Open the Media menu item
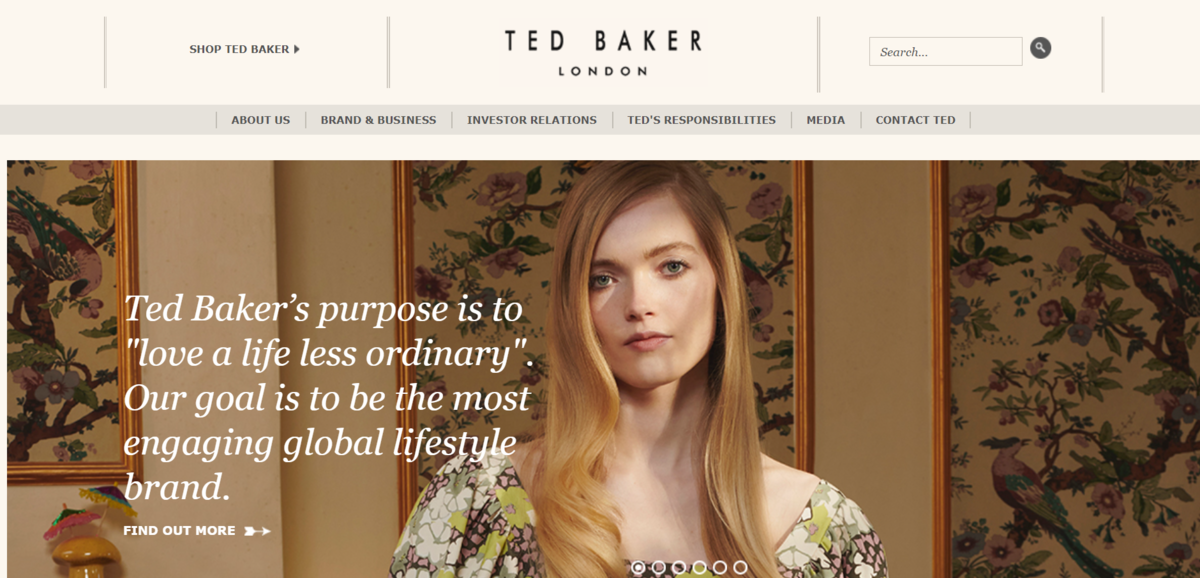1200x578 pixels. coord(826,120)
